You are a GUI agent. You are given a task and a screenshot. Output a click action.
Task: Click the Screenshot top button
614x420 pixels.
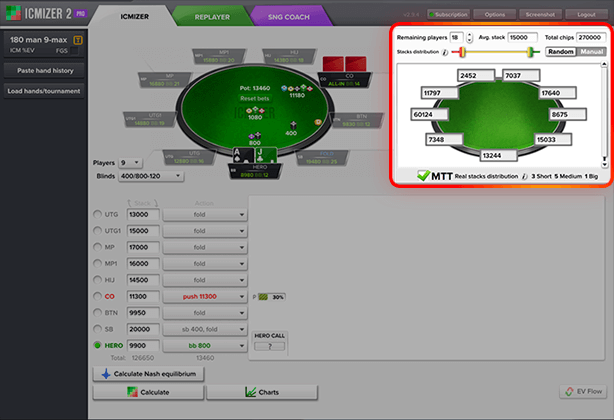(x=540, y=14)
